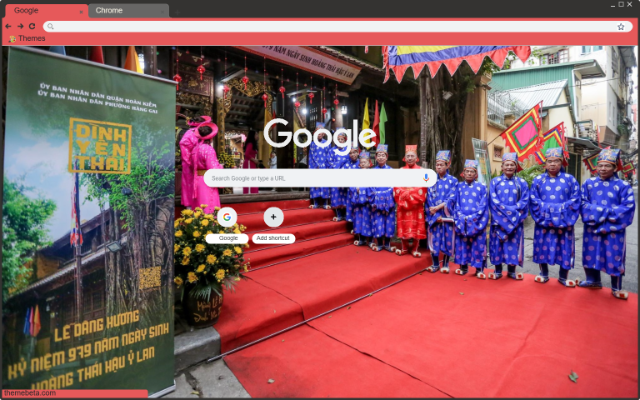The image size is (640, 400).
Task: Click the Add shortcut plus button
Action: (x=273, y=217)
